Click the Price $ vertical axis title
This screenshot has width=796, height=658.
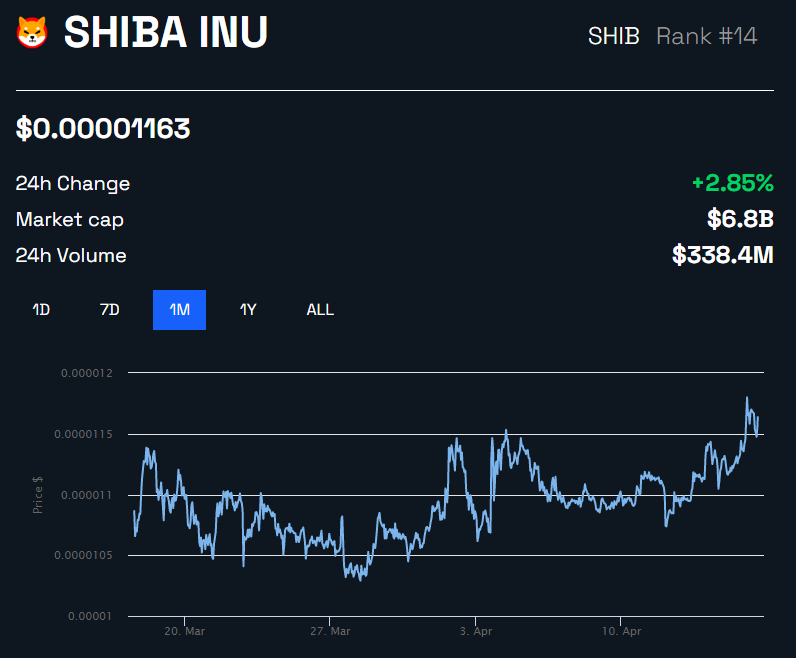click(x=38, y=494)
